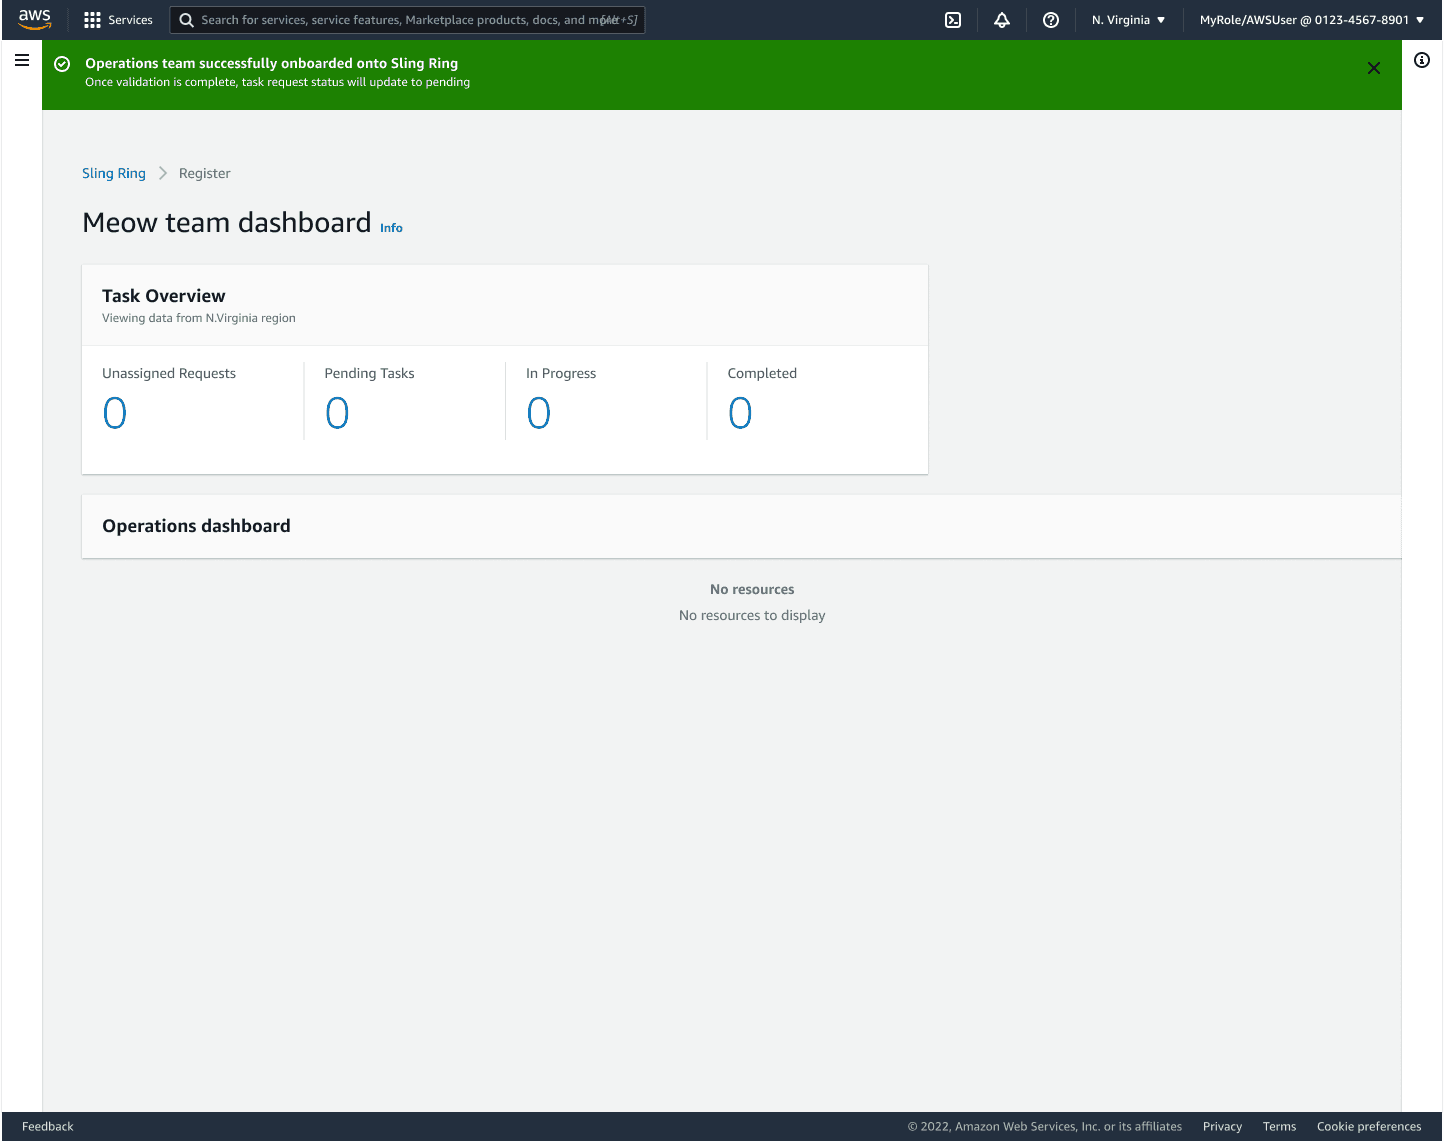Click the bold 'No resources' heading
Image resolution: width=1444 pixels, height=1141 pixels.
click(752, 589)
